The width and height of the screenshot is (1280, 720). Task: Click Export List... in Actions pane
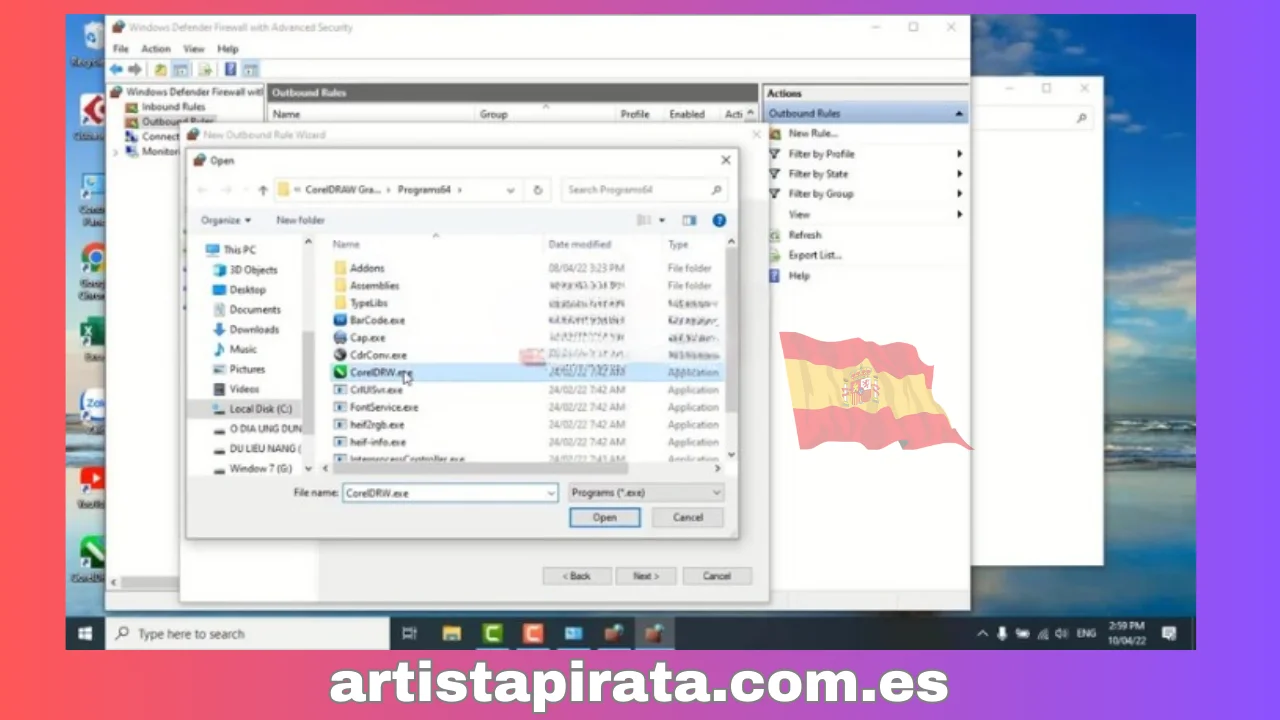tap(815, 255)
